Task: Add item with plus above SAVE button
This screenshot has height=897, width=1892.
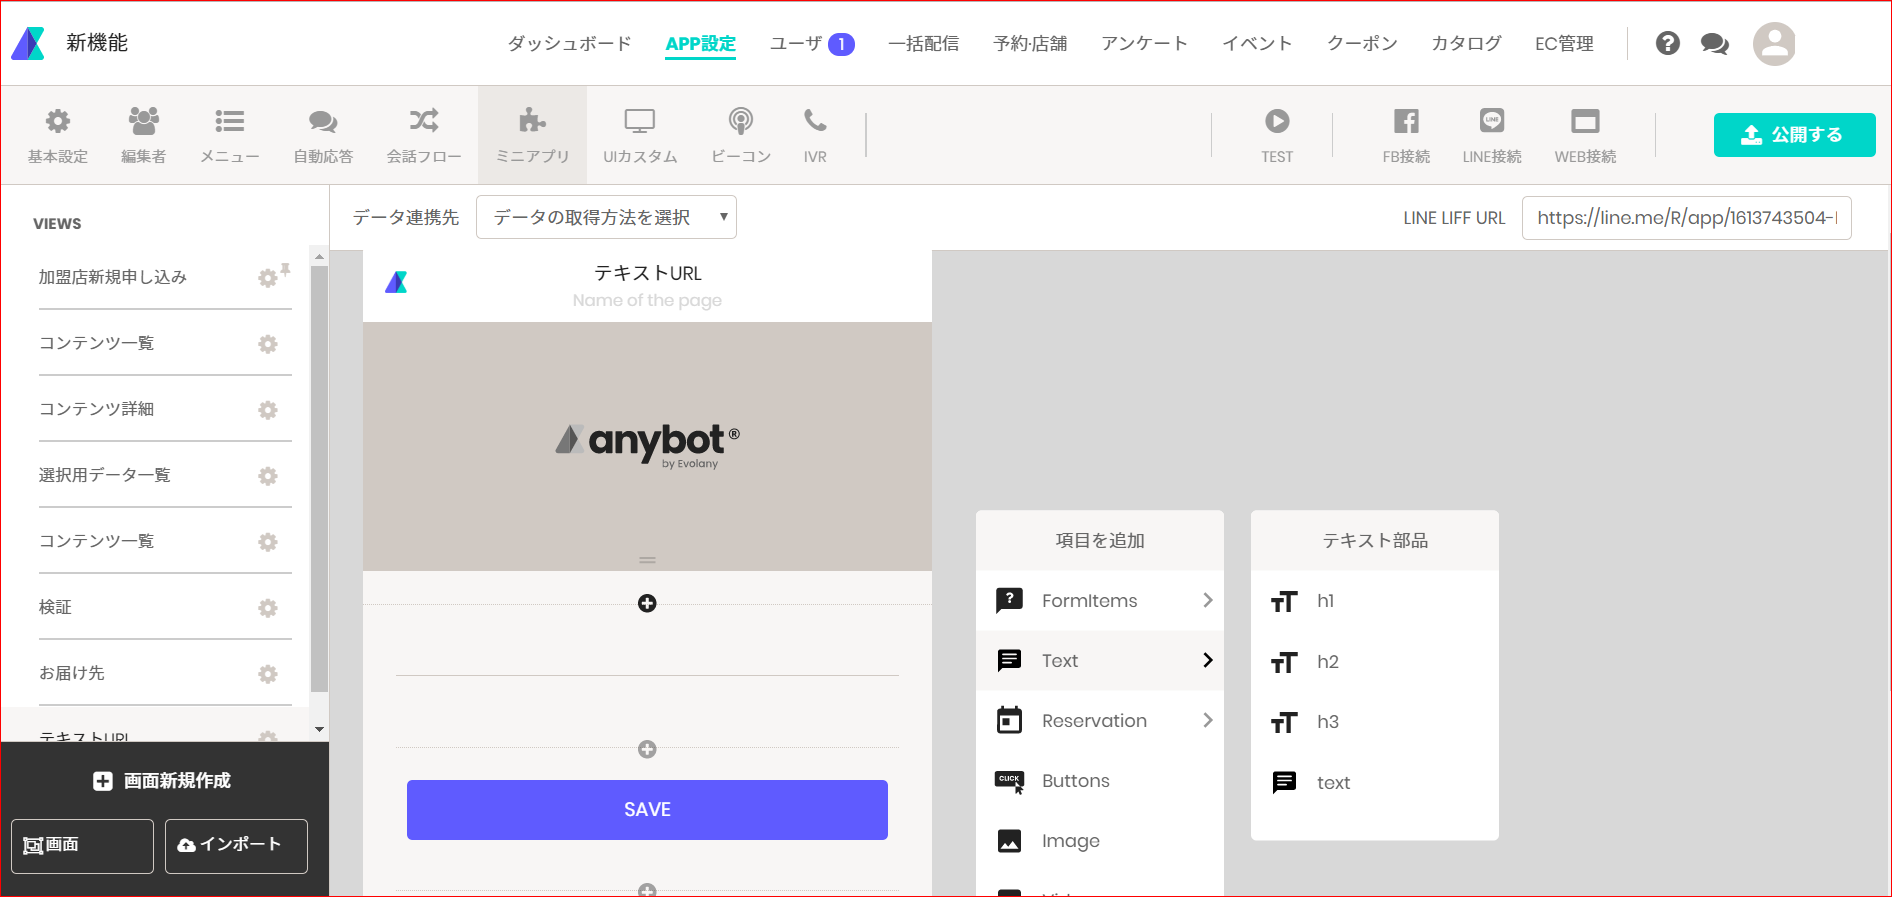Action: [x=647, y=749]
